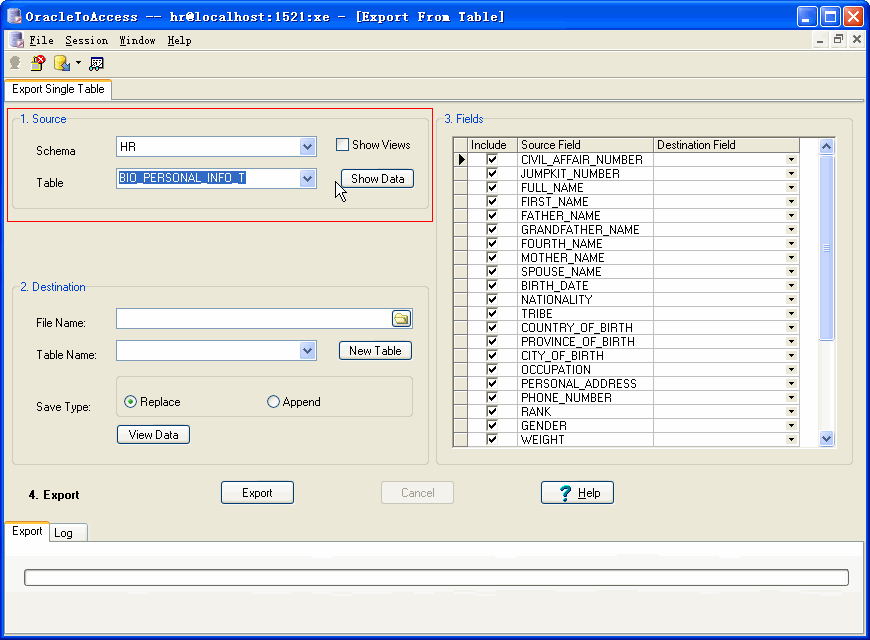Click the padlock disconnect session icon
Viewport: 870px width, 640px height.
click(x=38, y=63)
